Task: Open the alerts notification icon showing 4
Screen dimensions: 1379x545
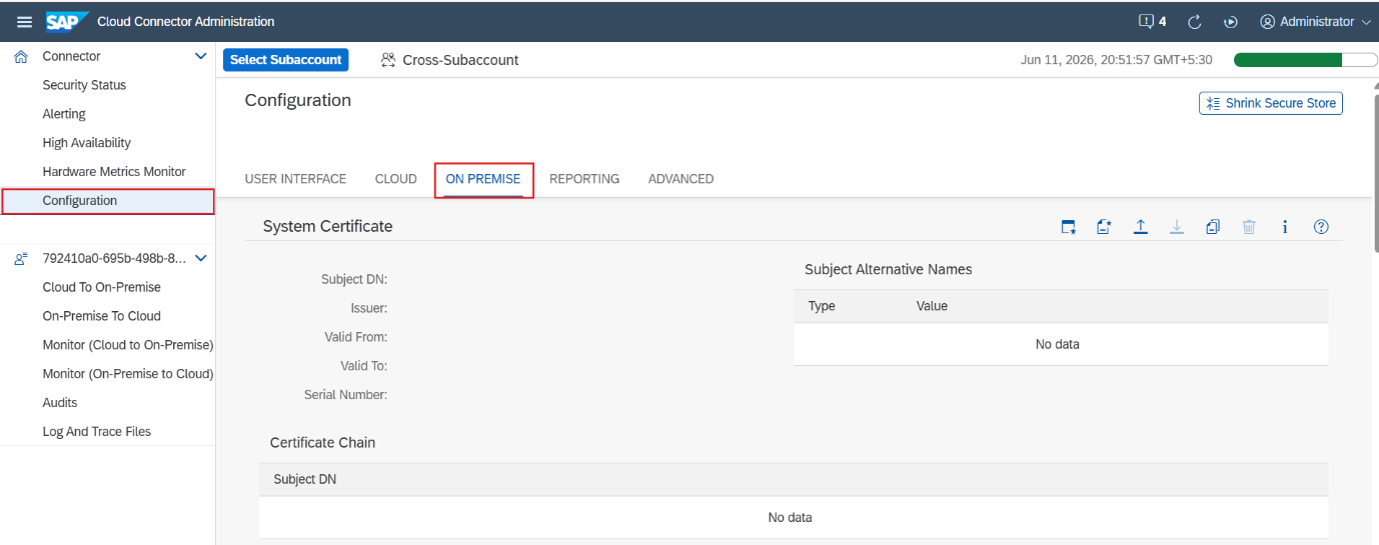Action: point(1152,21)
